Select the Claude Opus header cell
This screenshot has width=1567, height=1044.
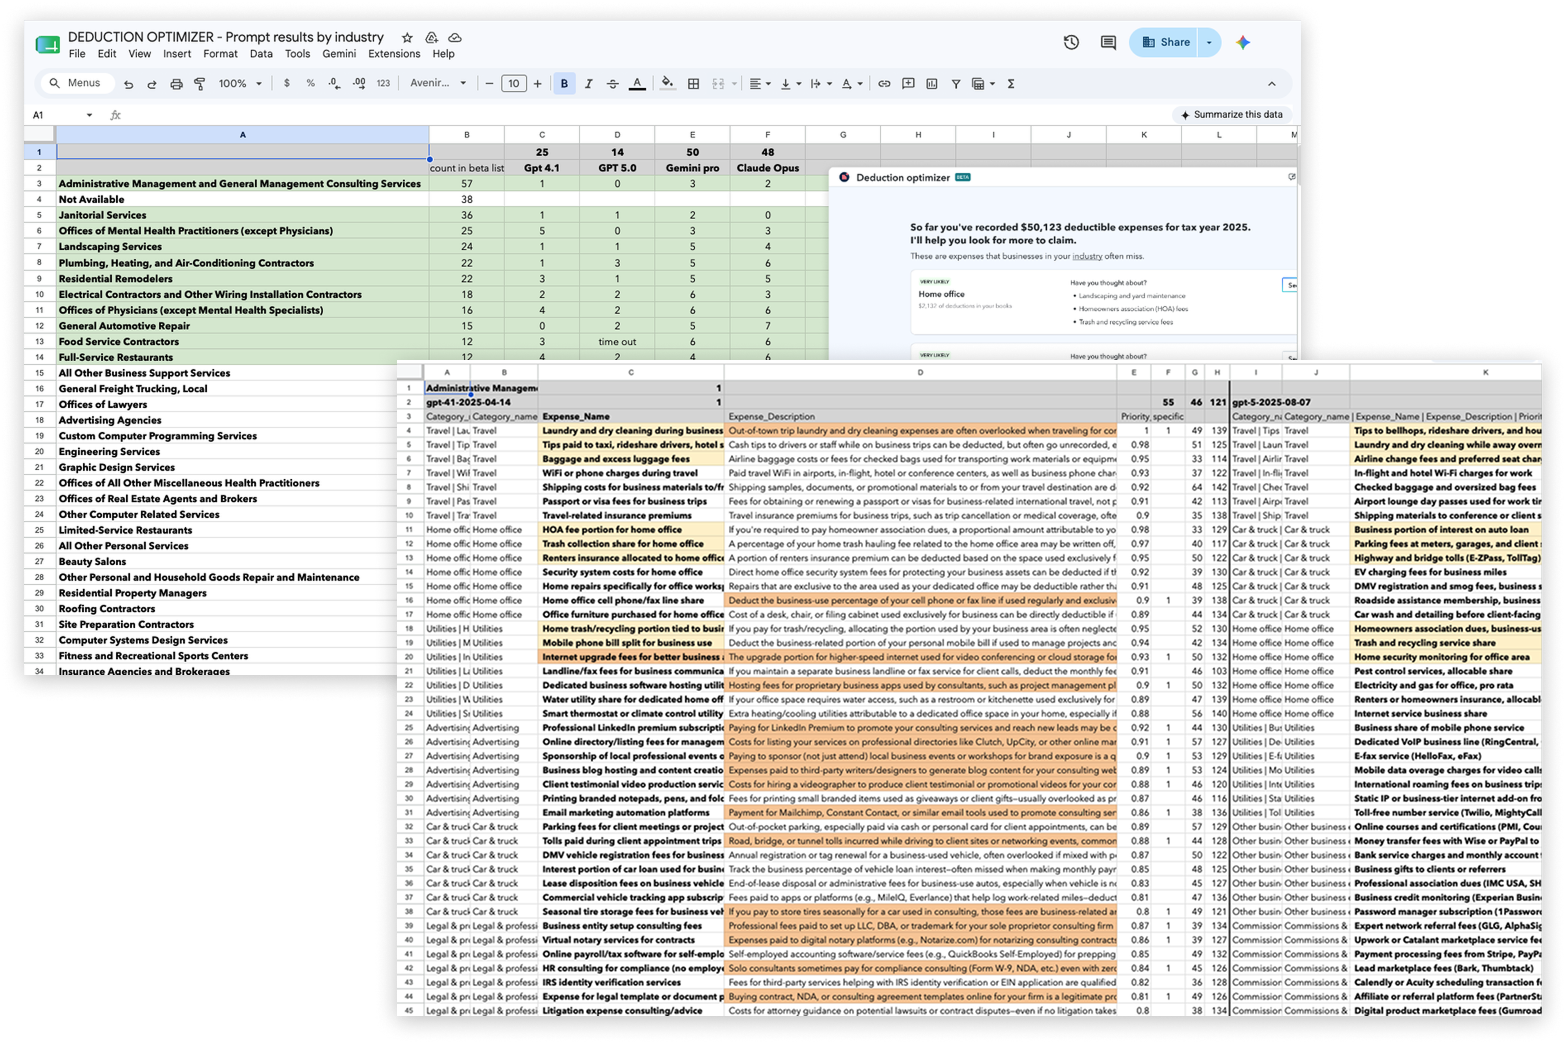(767, 168)
